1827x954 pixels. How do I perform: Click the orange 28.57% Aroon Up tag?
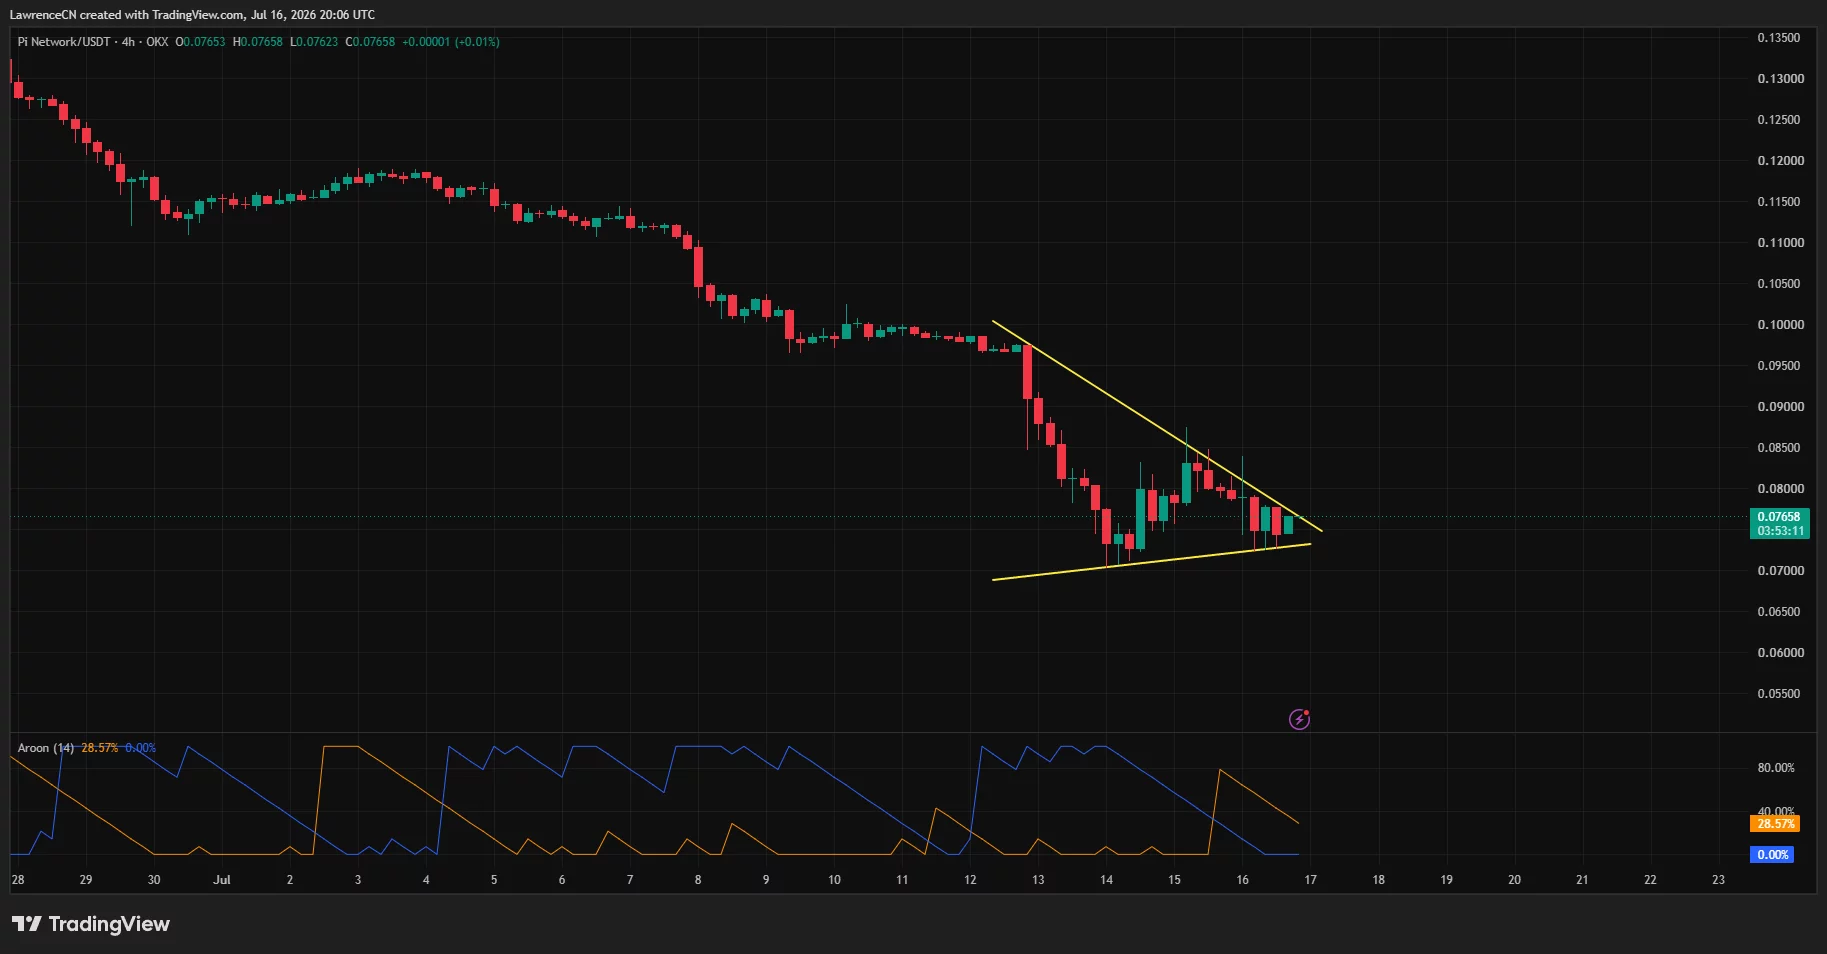pos(1775,824)
